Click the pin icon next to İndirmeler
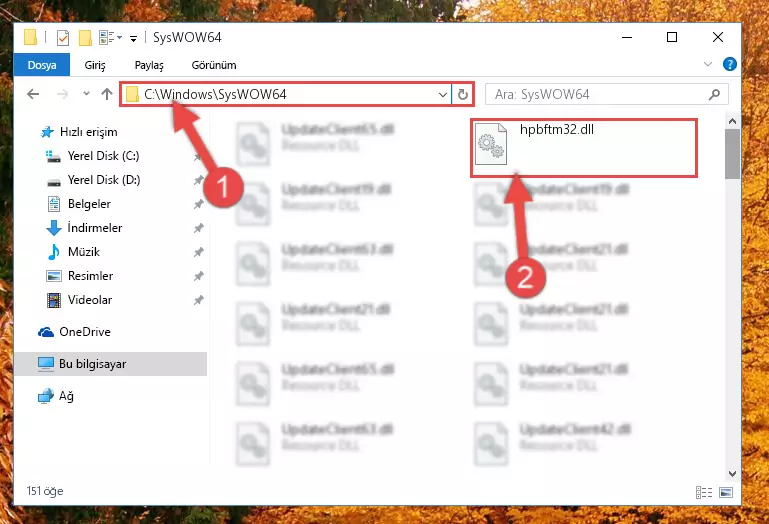The image size is (769, 524). coord(198,228)
